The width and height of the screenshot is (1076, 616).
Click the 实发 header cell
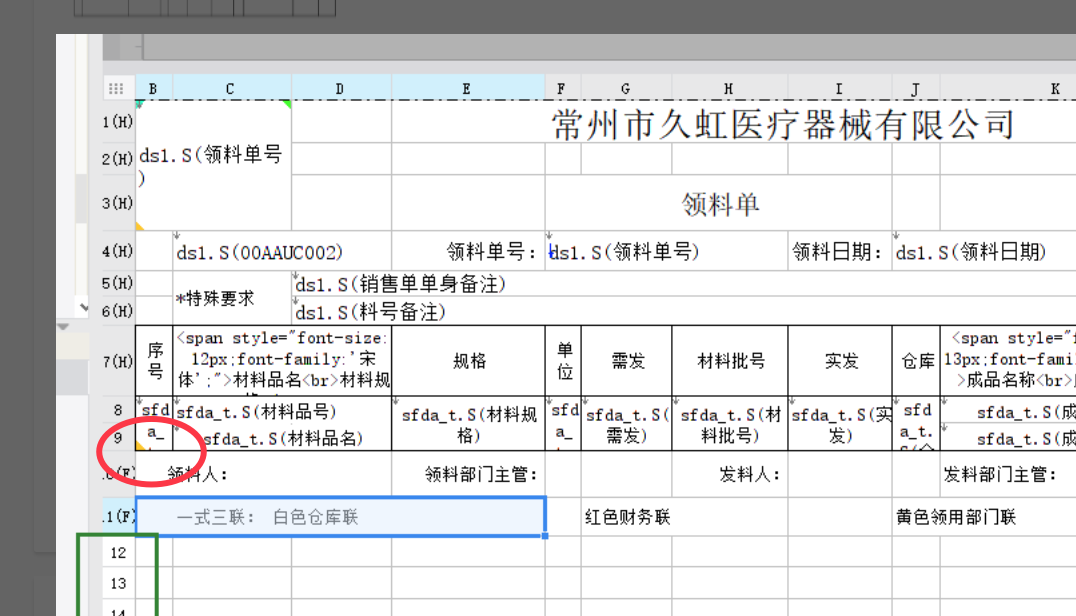tap(840, 361)
